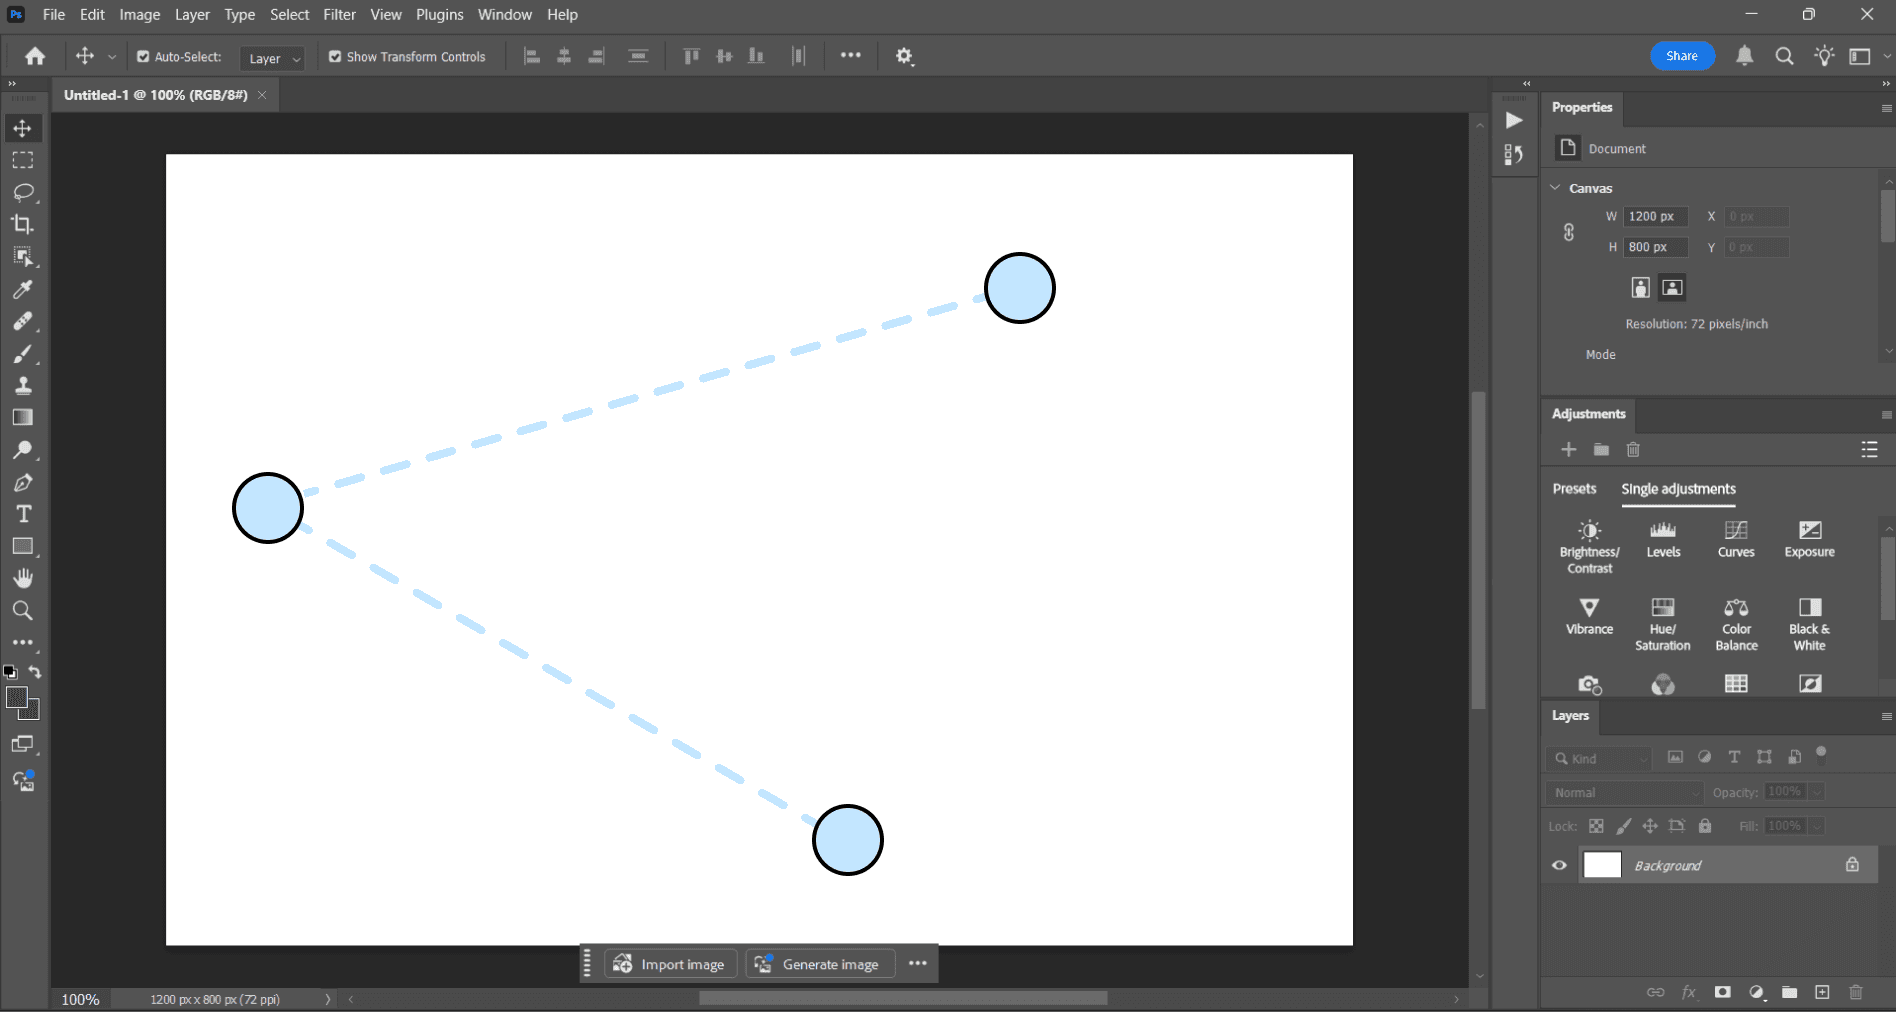This screenshot has width=1896, height=1012.
Task: Select the Move tool
Action: click(x=22, y=128)
